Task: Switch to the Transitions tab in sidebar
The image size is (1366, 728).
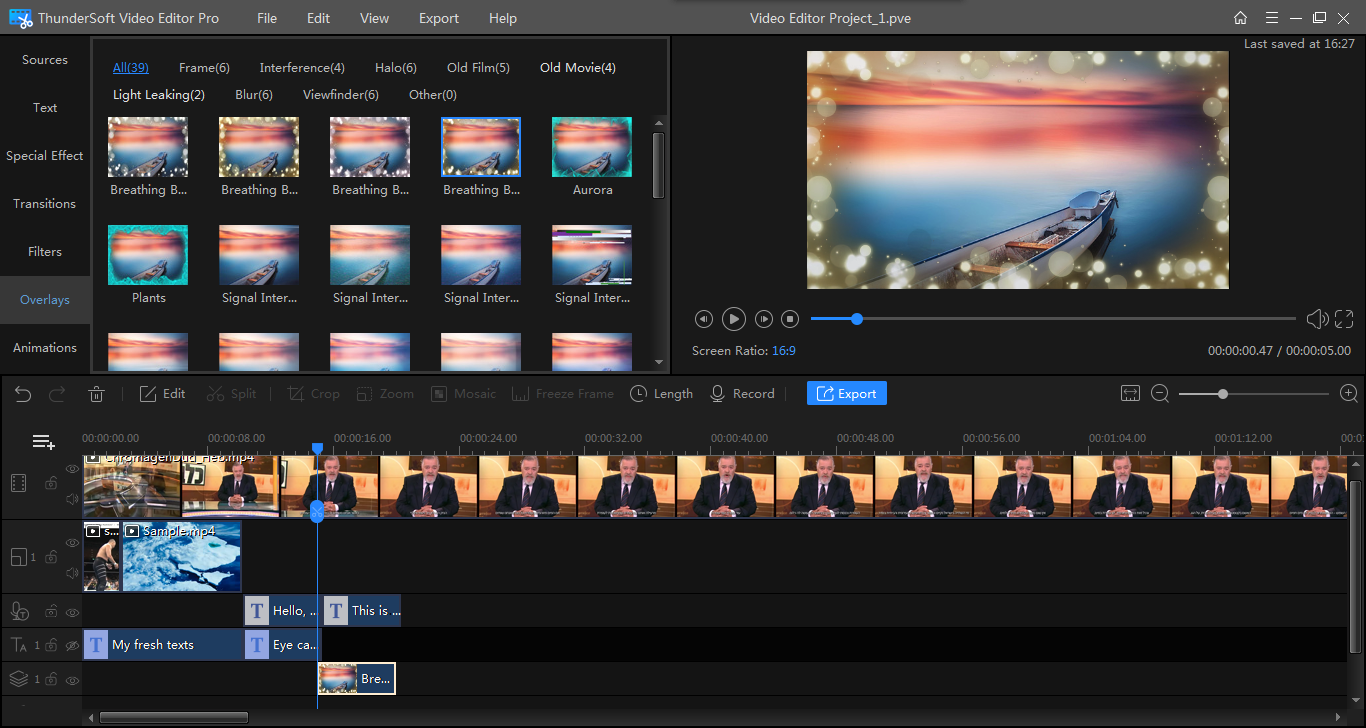Action: coord(45,204)
